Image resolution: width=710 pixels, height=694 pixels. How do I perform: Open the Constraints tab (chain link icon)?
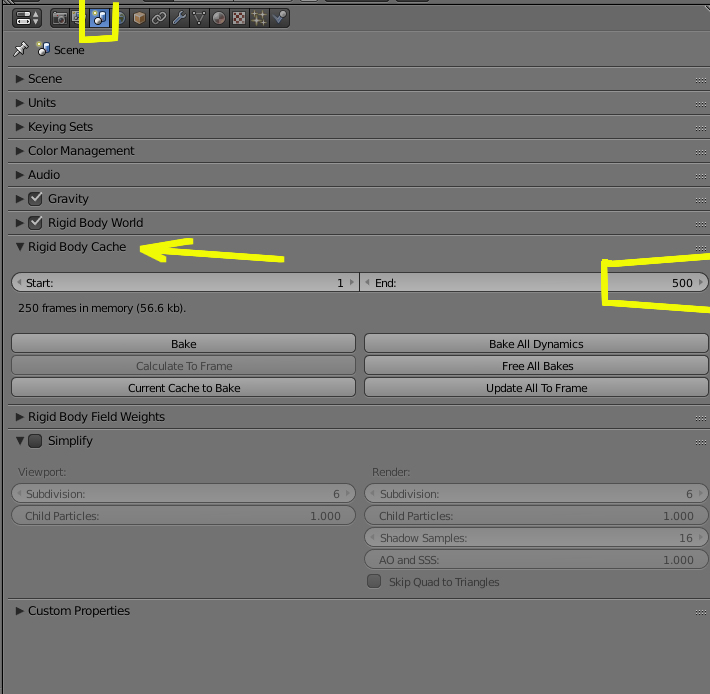(159, 18)
